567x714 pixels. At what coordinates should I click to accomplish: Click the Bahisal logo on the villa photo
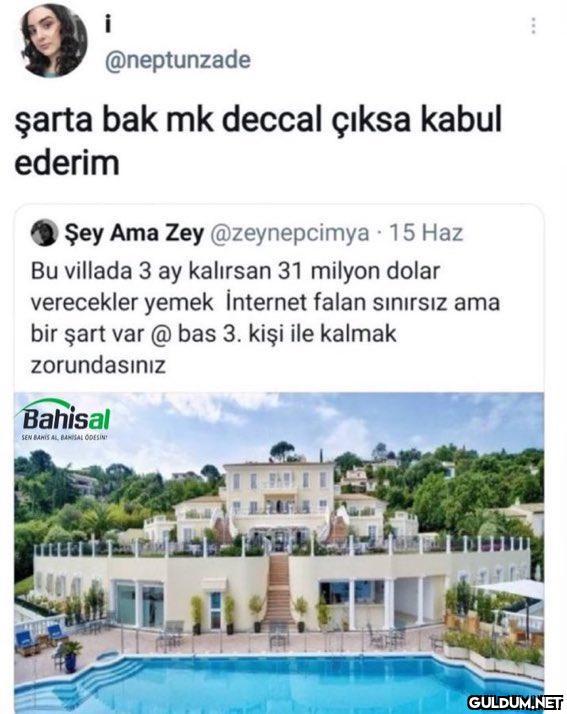[65, 416]
